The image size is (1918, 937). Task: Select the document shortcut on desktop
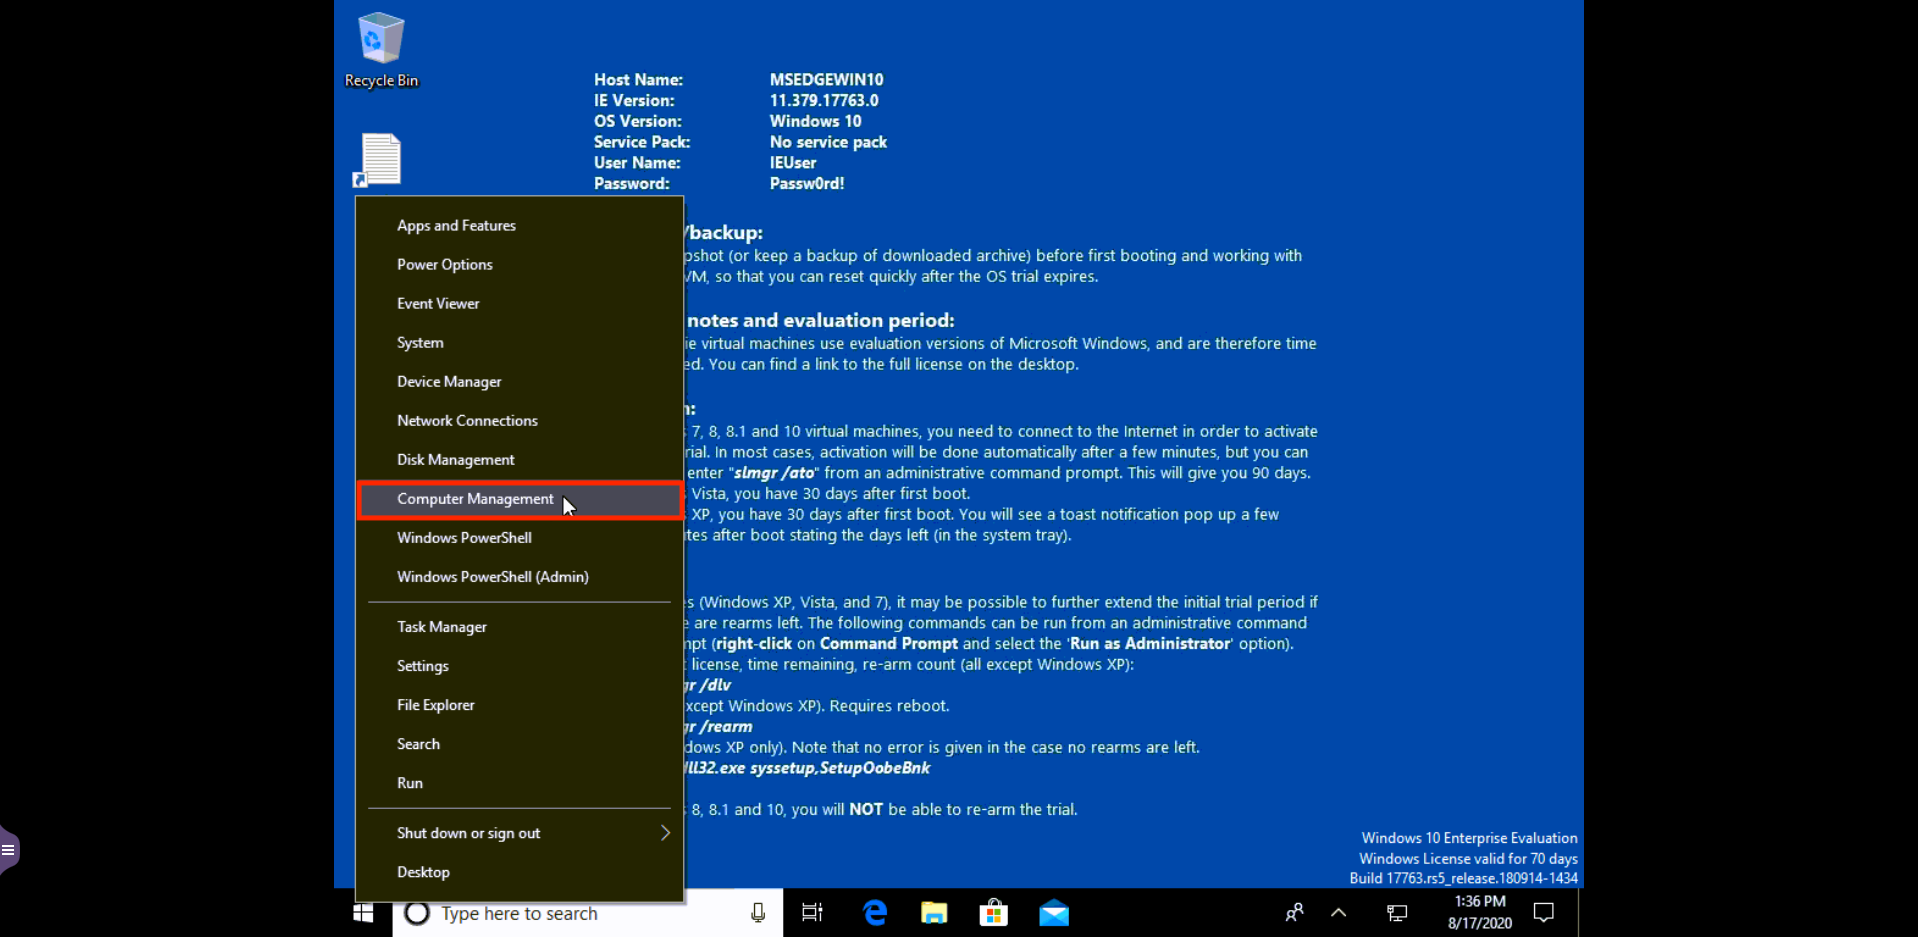(x=378, y=160)
